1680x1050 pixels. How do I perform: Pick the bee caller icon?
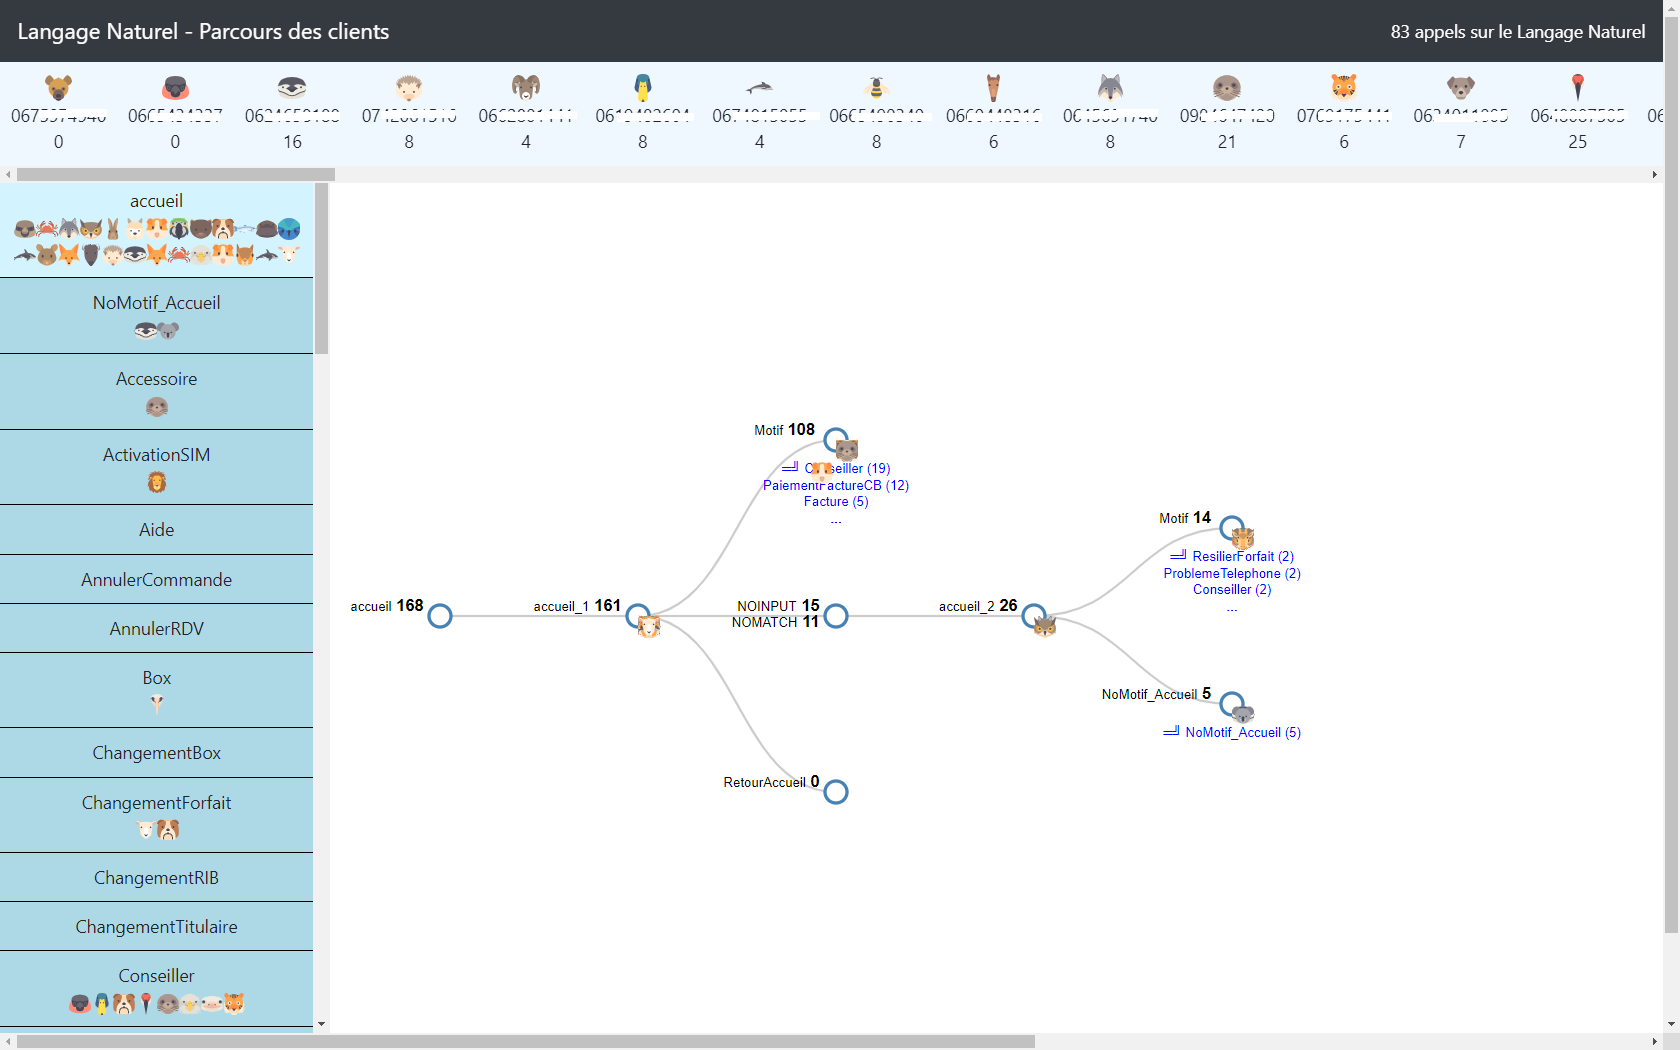(x=877, y=87)
